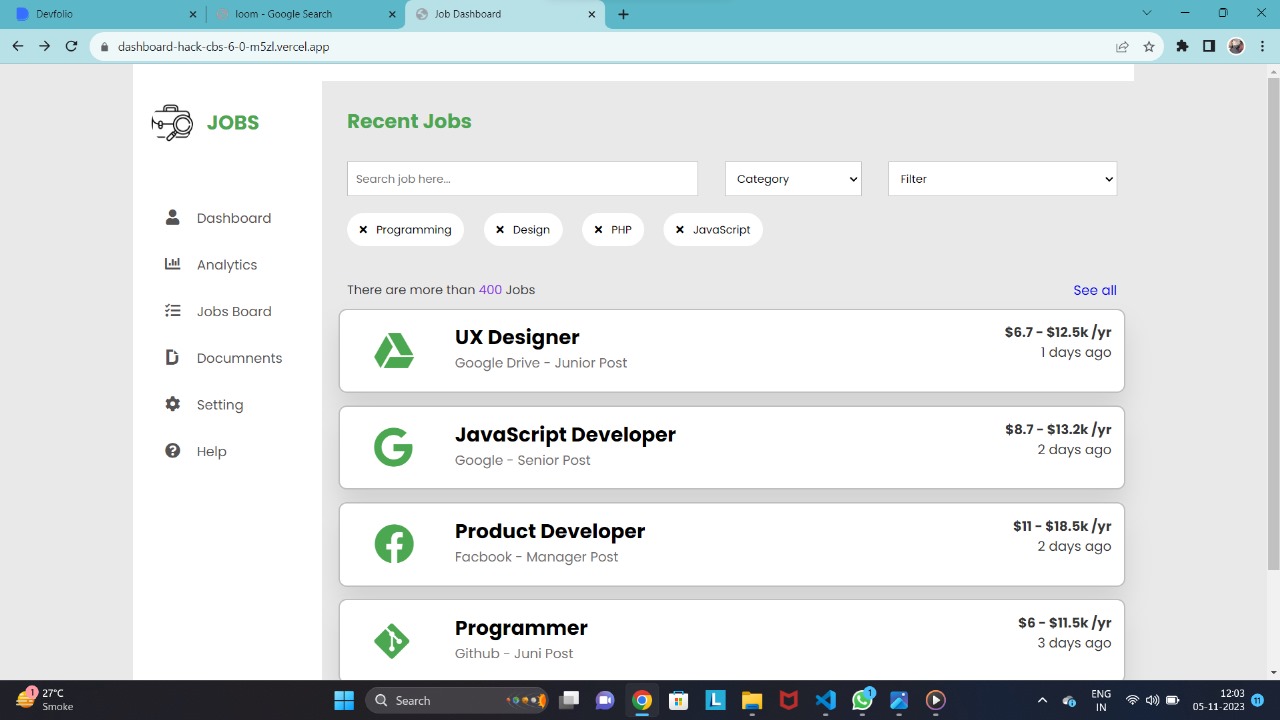
Task: Click the Facebook logo on Product Developer card
Action: [x=394, y=544]
